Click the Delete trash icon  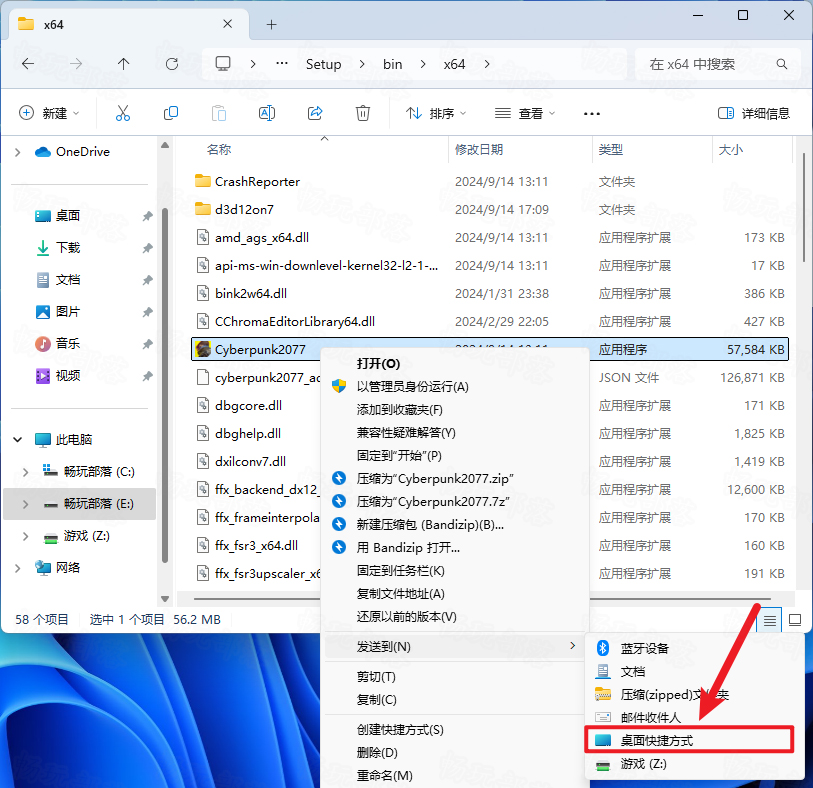pyautogui.click(x=362, y=113)
